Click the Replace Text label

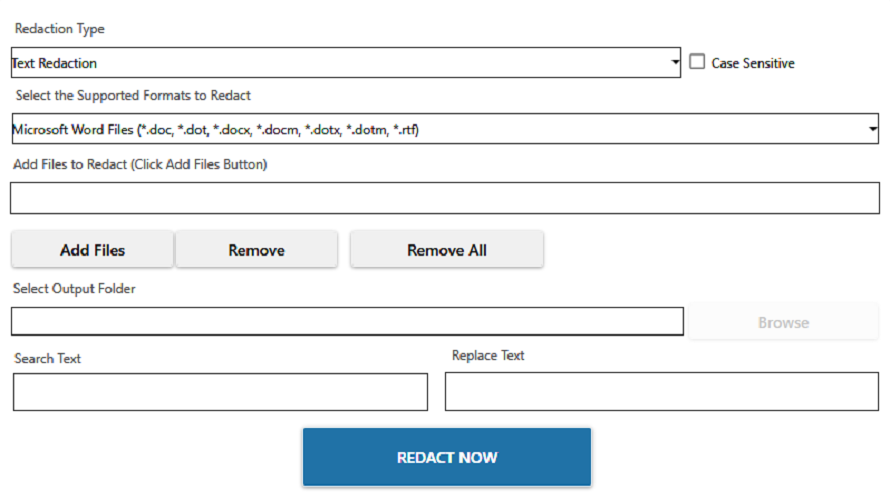pyautogui.click(x=488, y=355)
